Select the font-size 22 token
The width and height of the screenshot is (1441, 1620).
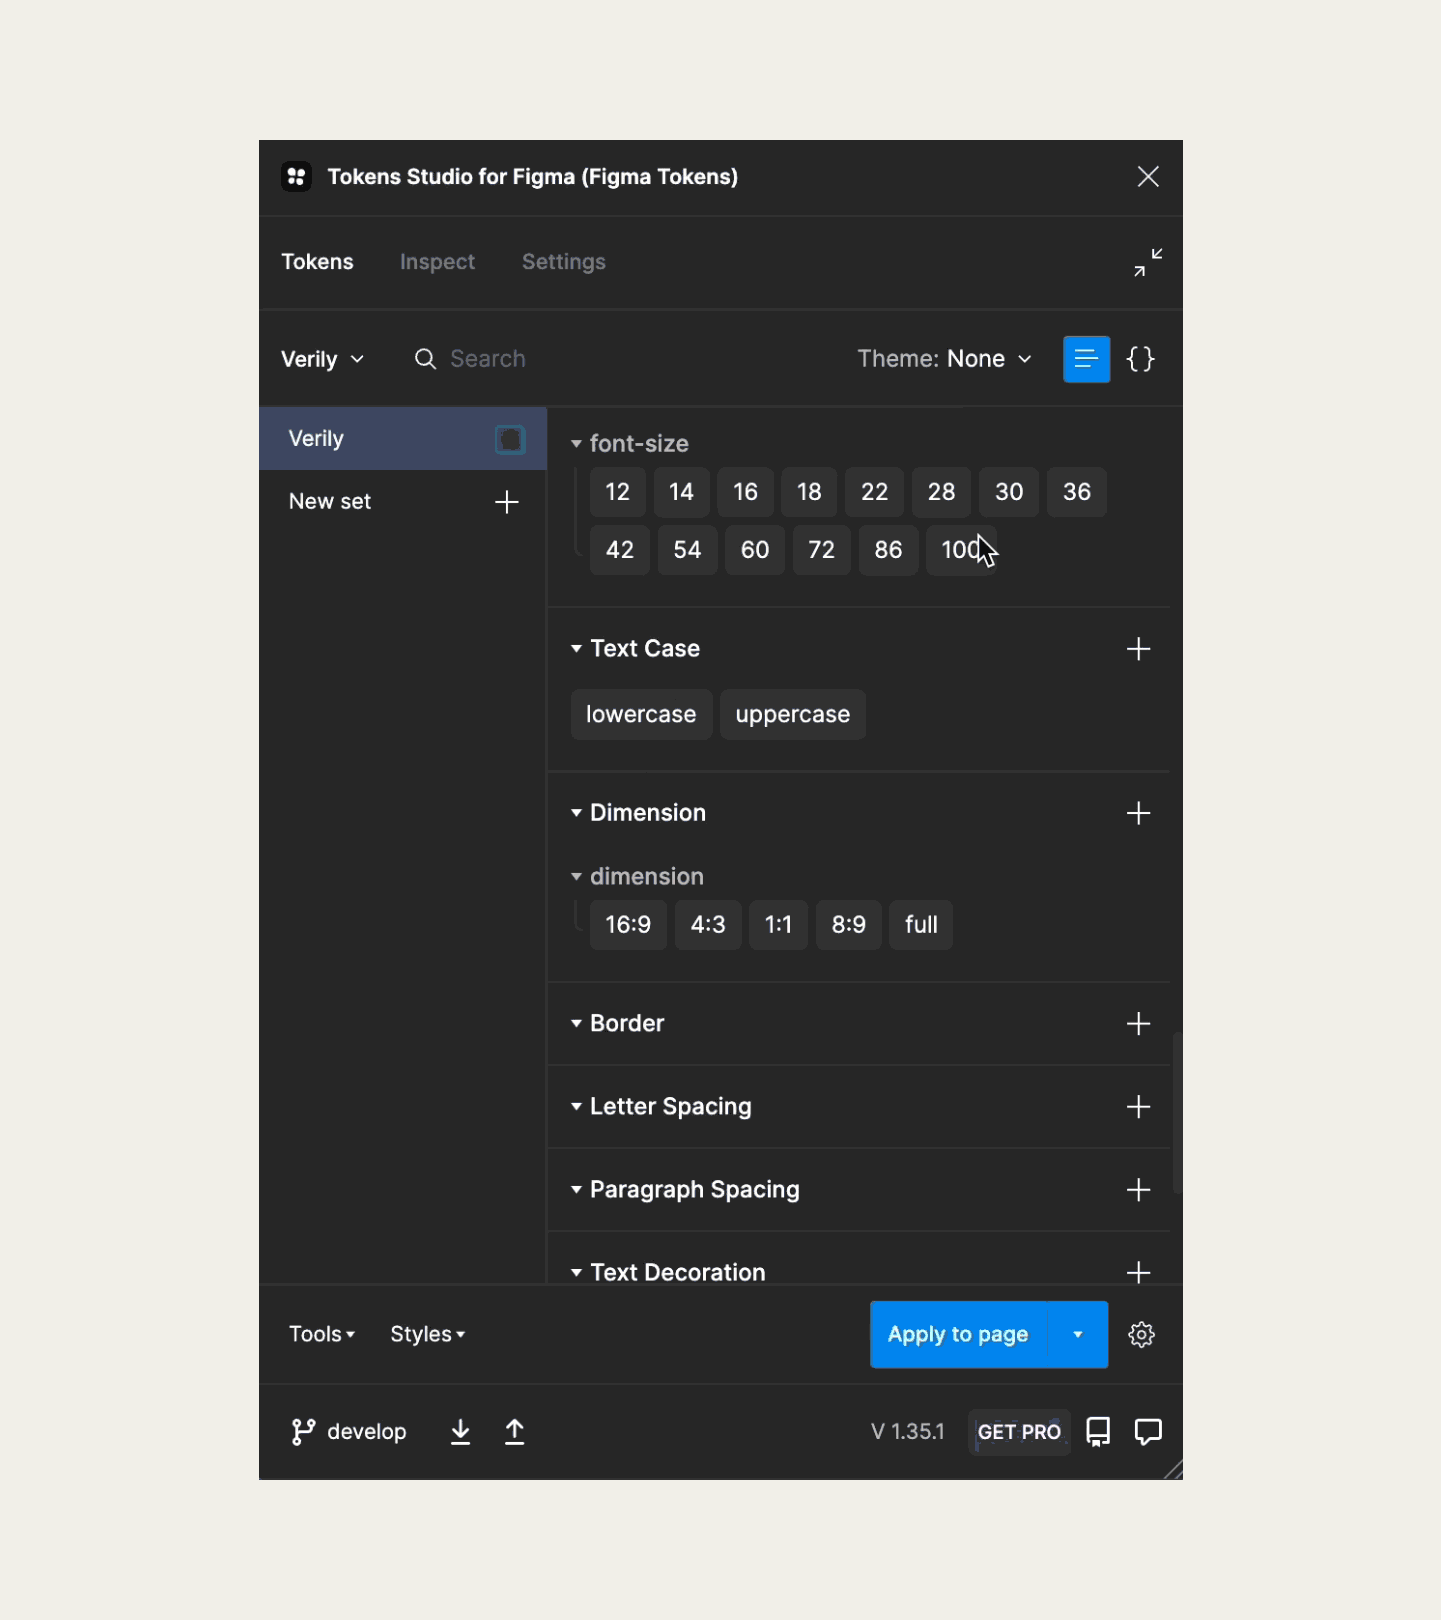pos(875,492)
